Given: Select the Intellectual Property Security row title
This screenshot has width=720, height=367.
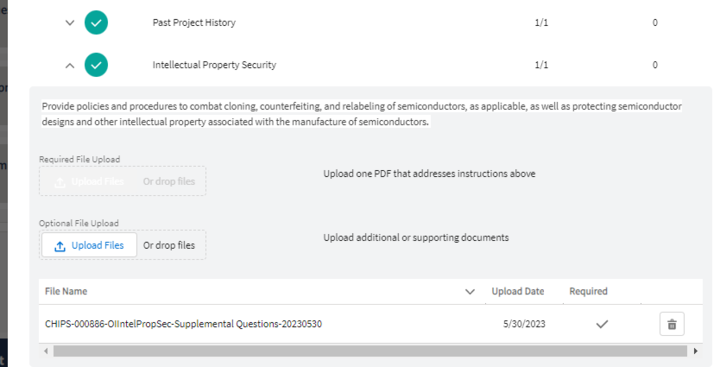Looking at the screenshot, I should coord(214,65).
